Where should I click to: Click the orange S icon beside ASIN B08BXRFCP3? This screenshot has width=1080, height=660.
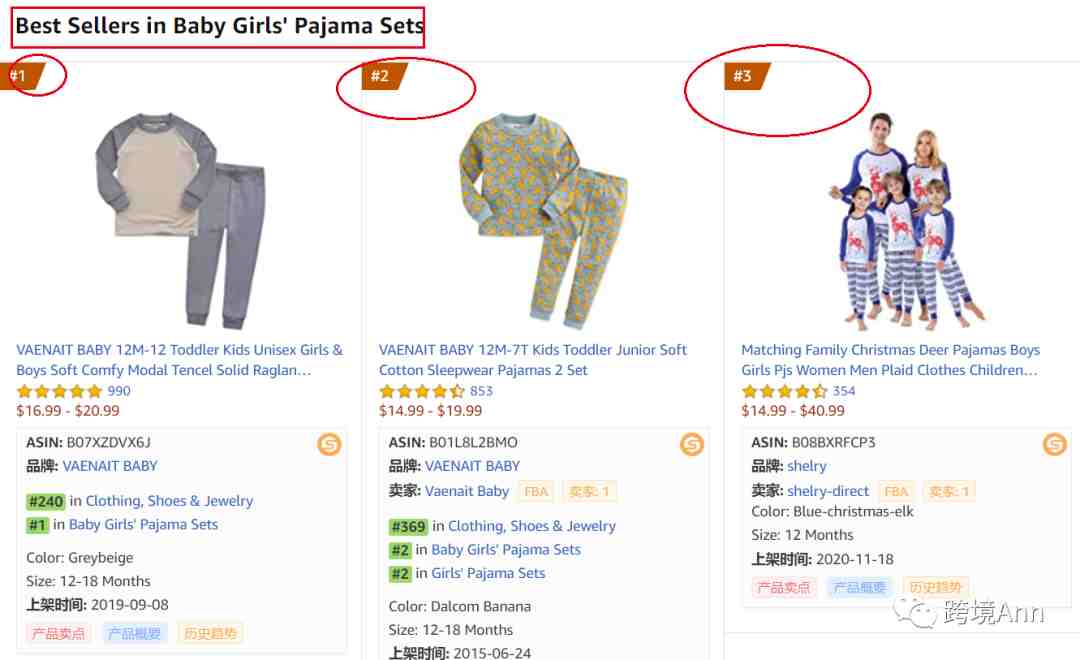[1055, 444]
